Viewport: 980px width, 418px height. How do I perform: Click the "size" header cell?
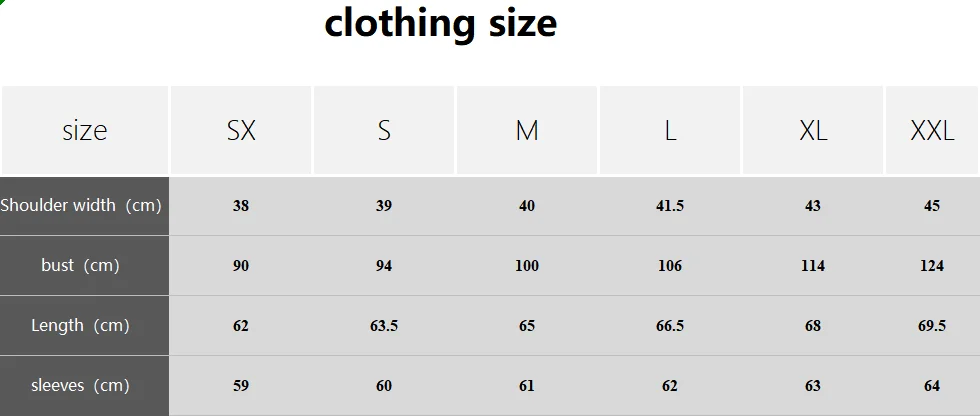[84, 130]
